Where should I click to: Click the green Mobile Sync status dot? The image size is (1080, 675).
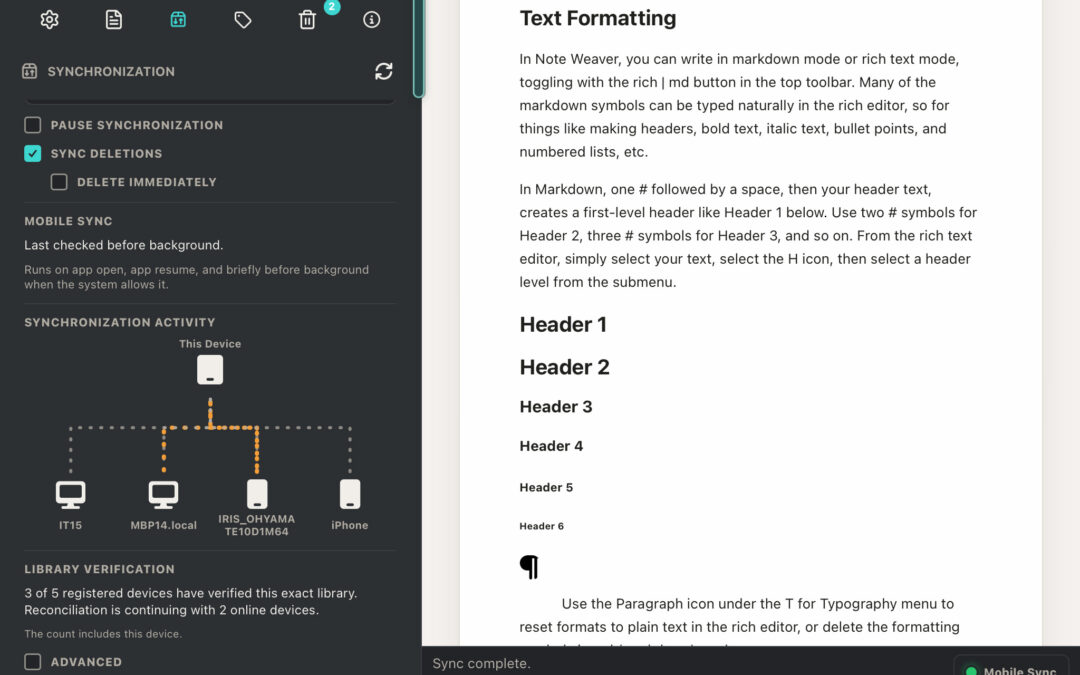pos(971,671)
